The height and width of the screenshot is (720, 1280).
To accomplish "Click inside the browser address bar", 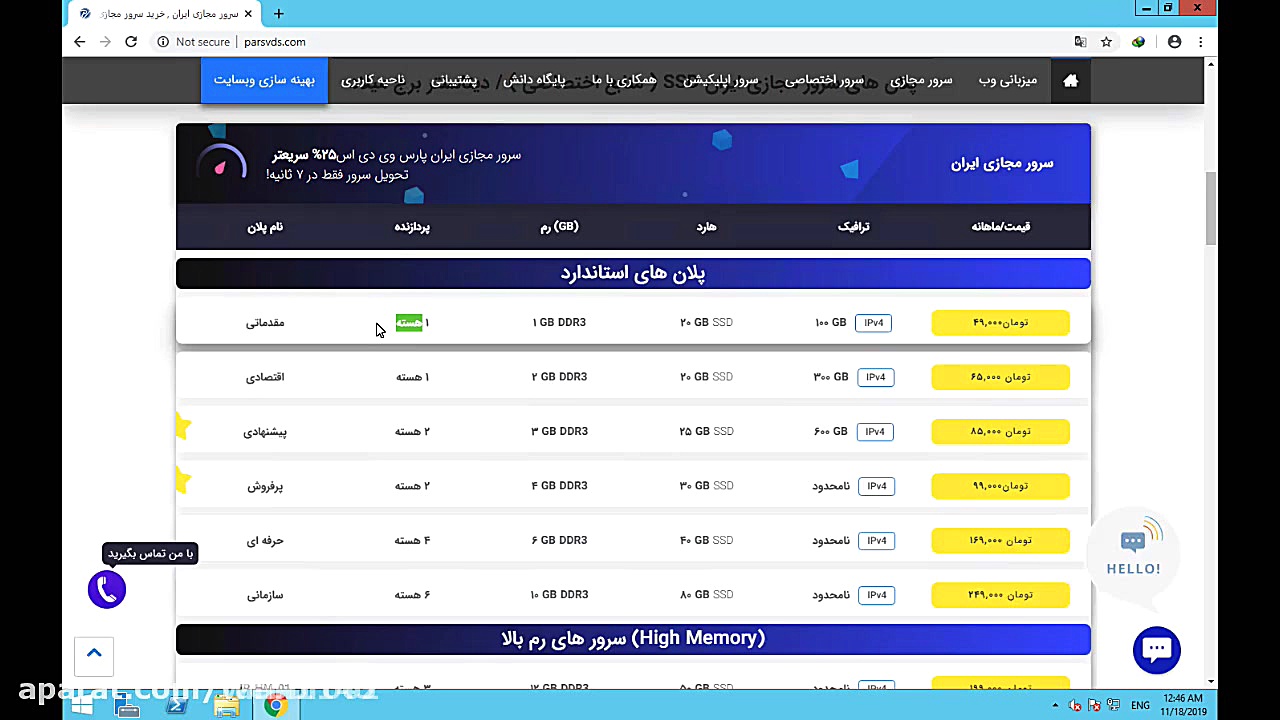I will point(400,41).
